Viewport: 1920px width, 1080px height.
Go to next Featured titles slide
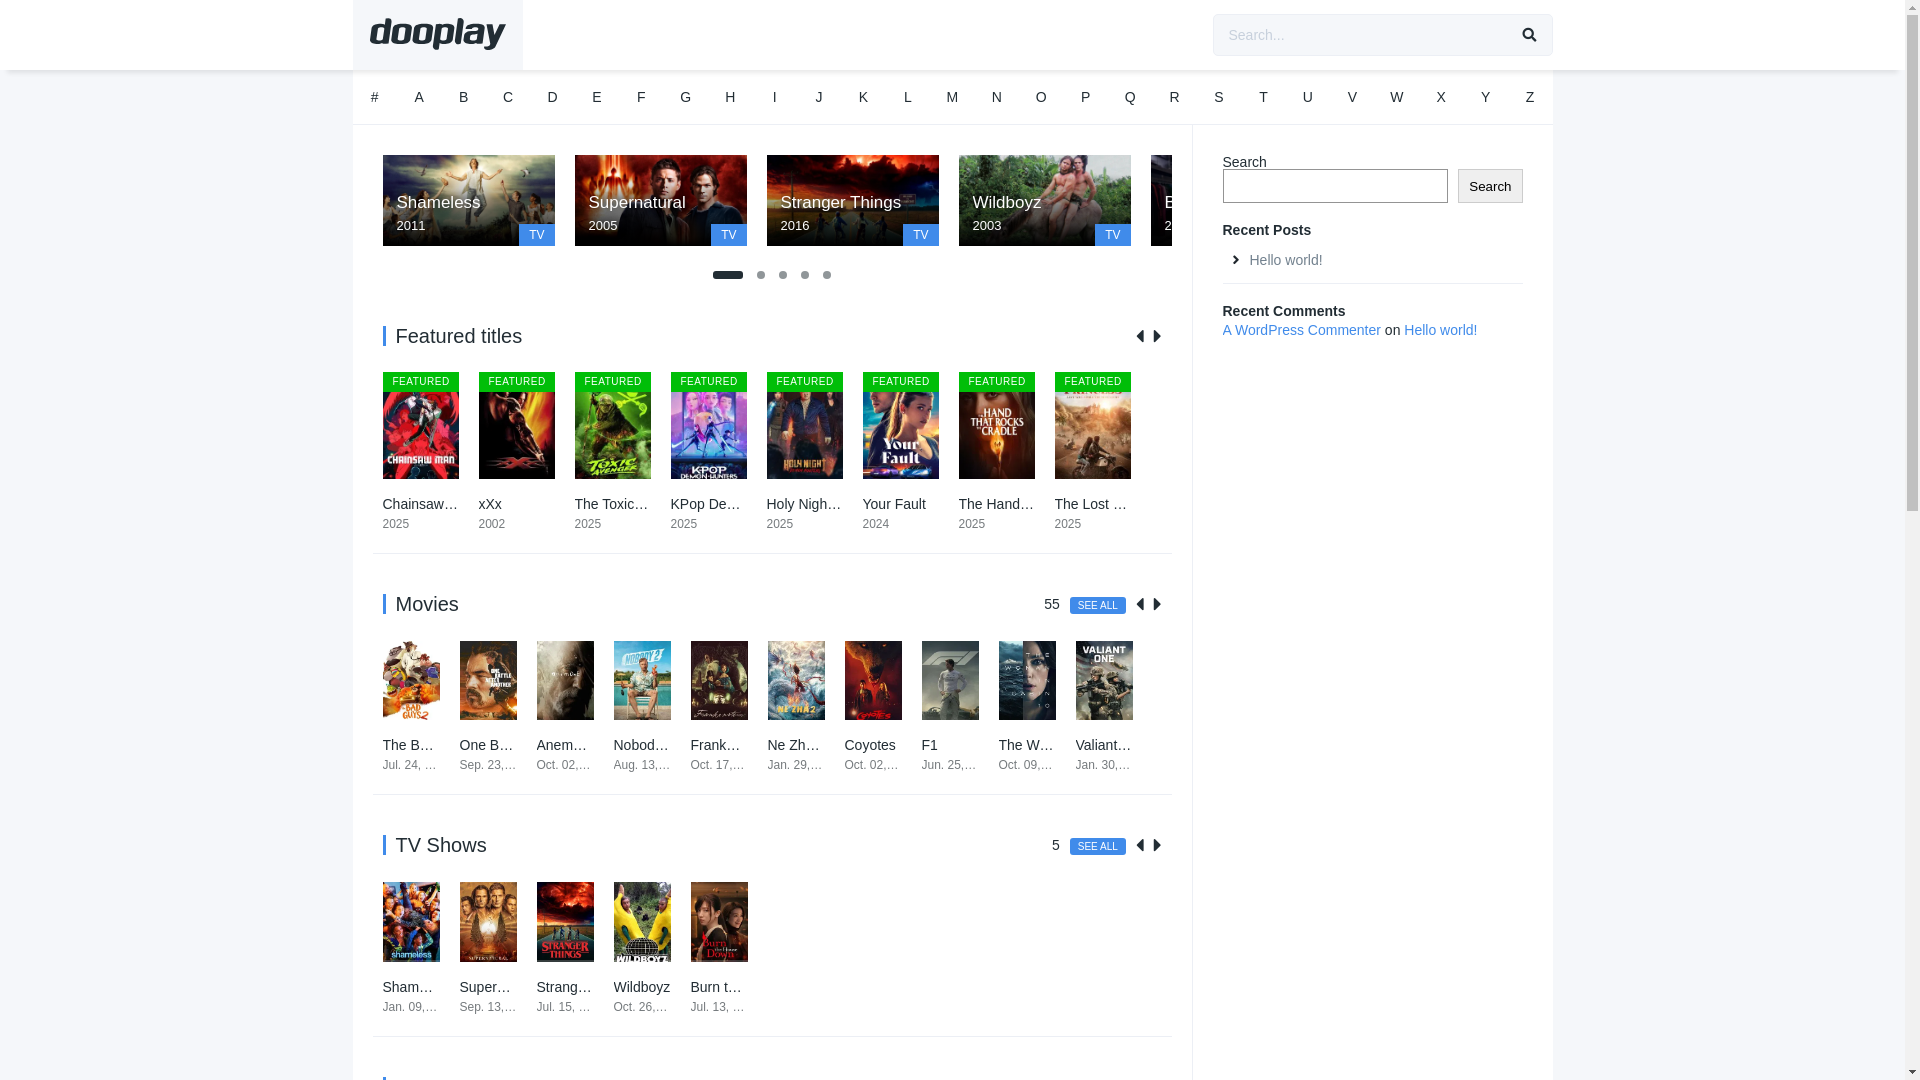(1157, 336)
